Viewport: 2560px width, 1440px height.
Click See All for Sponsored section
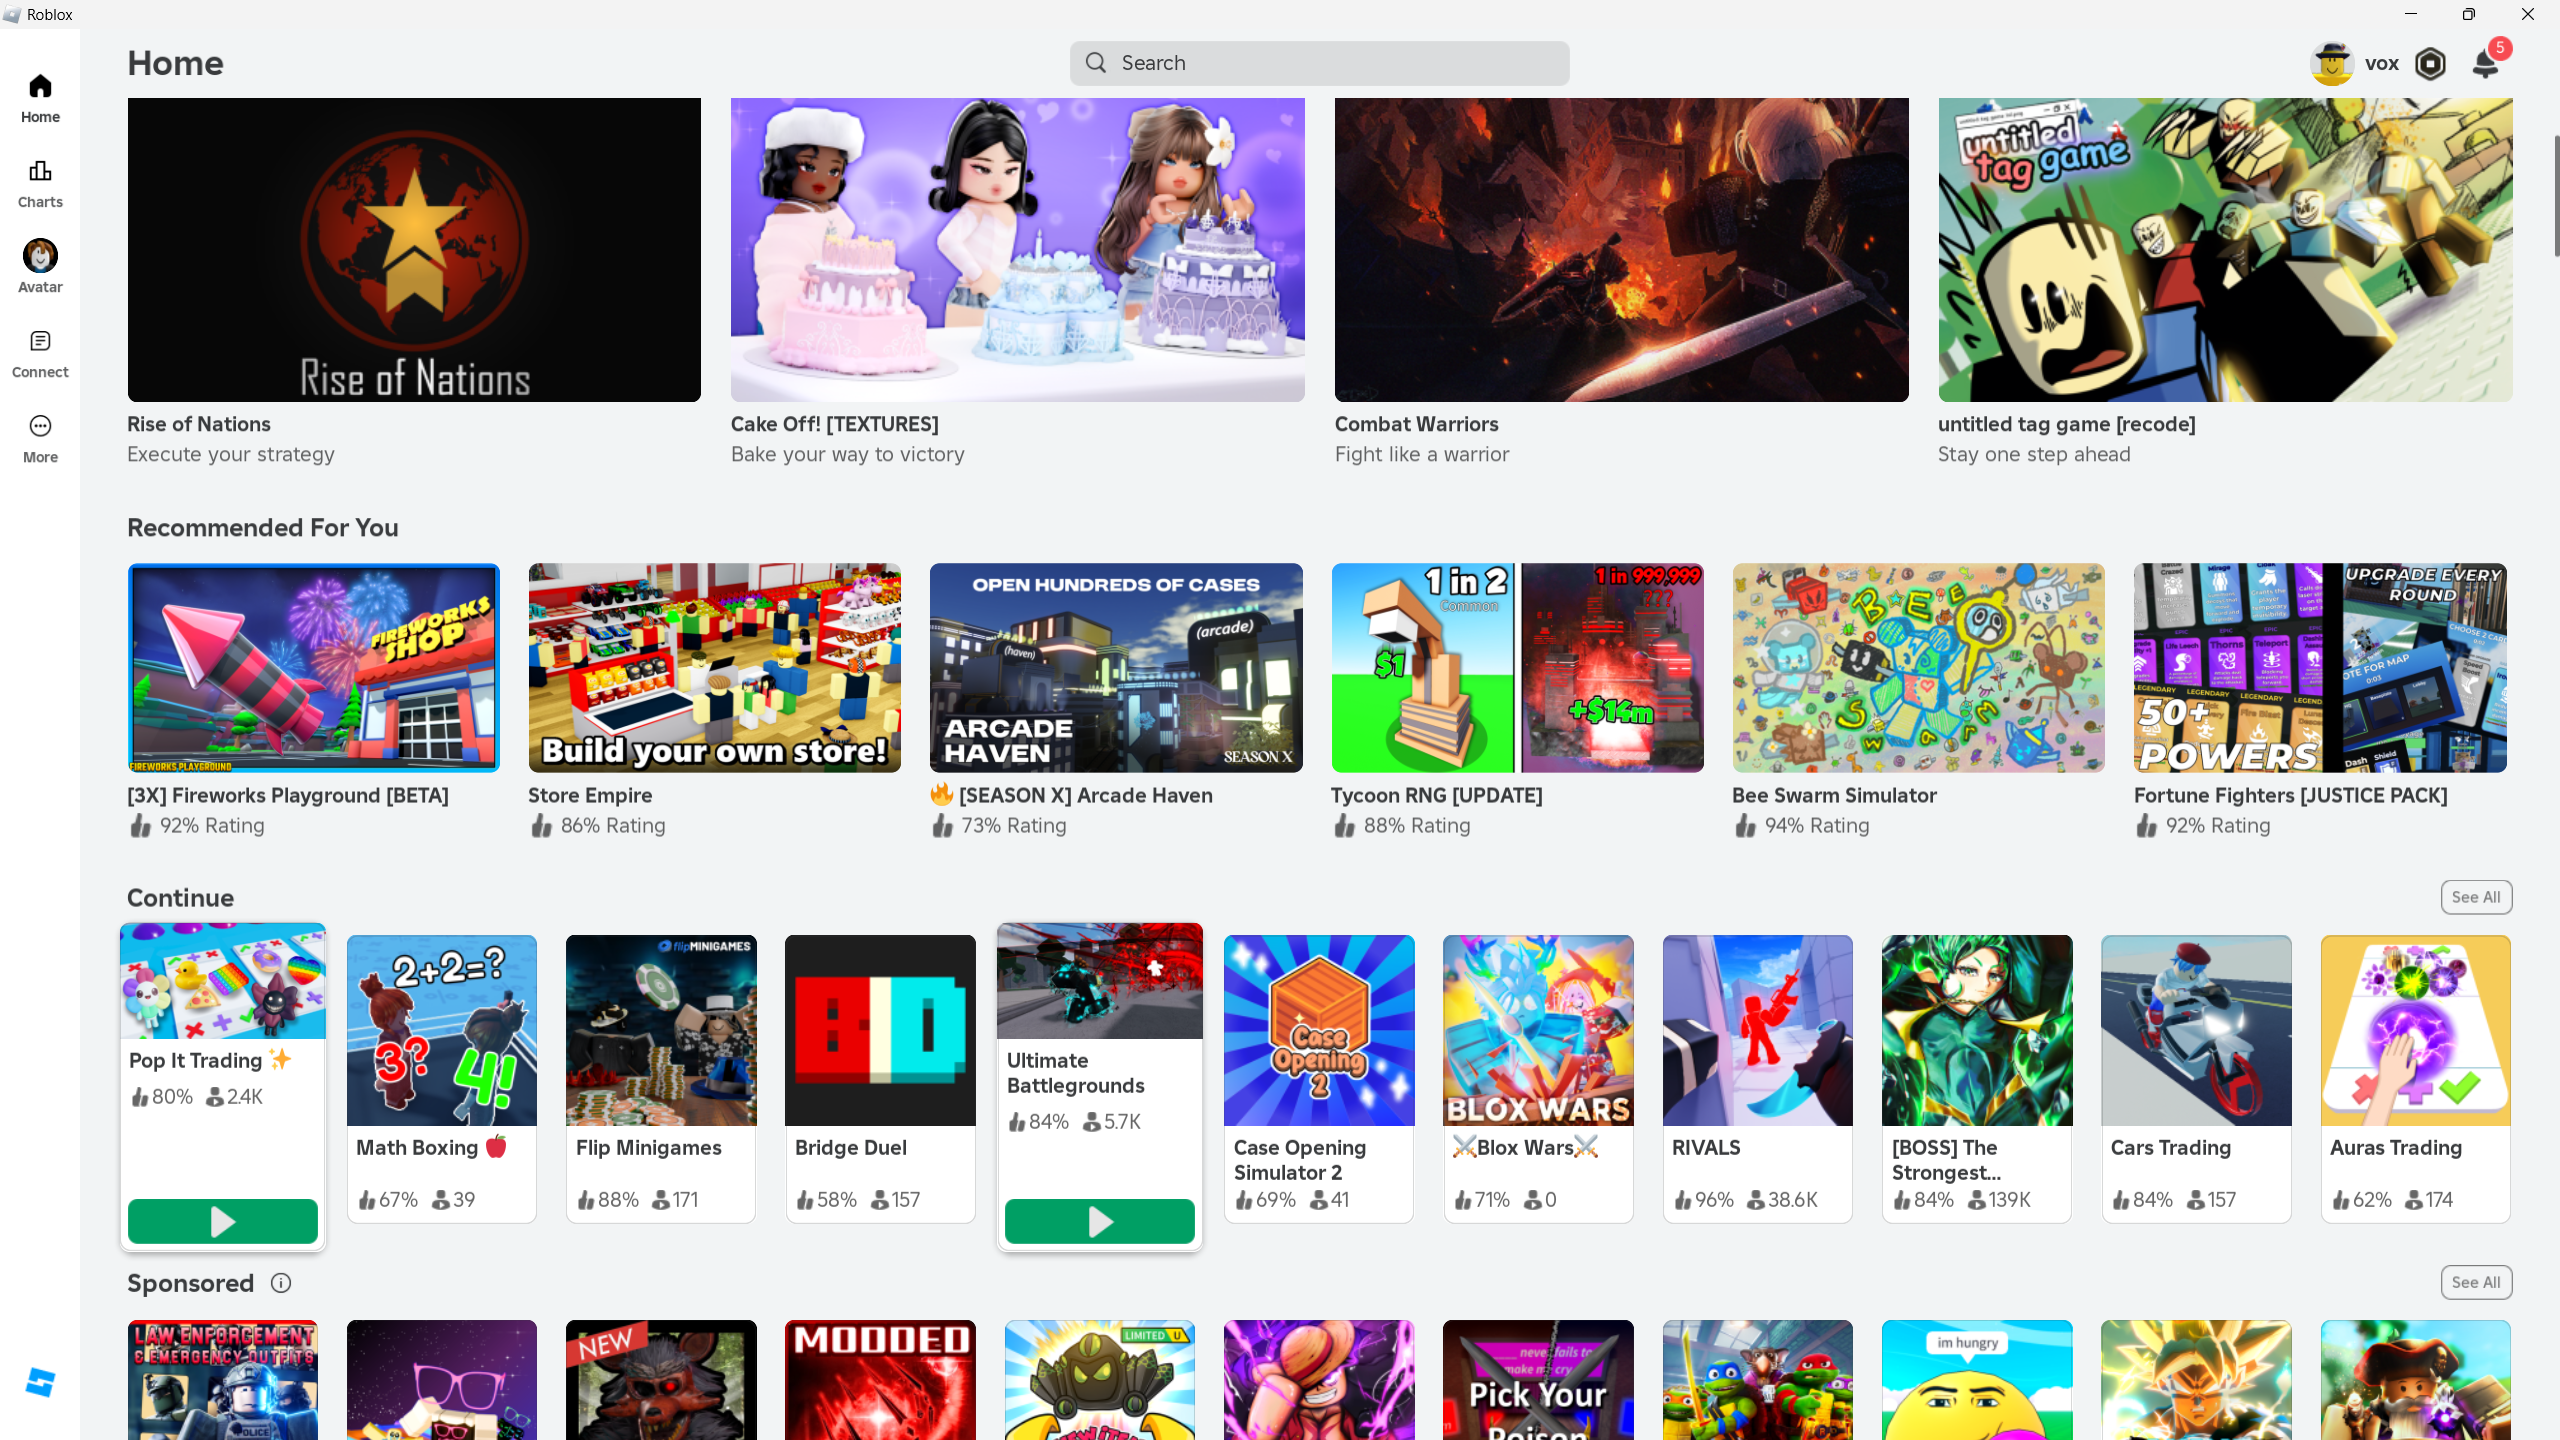pos(2475,1282)
